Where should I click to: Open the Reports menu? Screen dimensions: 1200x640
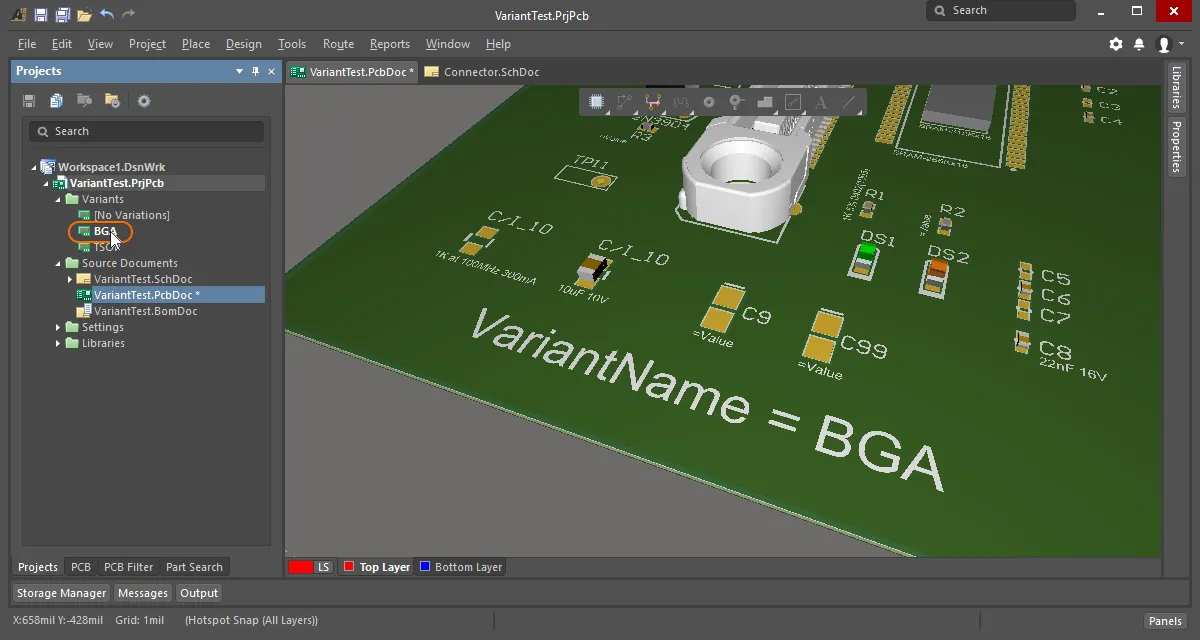390,44
